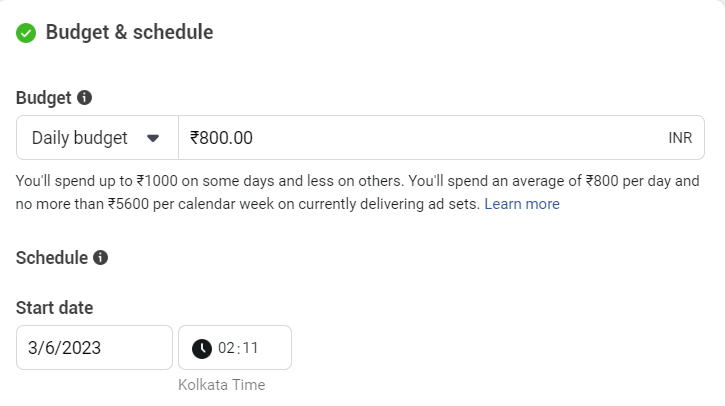Viewport: 725px width, 406px height.
Task: Click the 3/6/2023 start date field
Action: point(94,348)
